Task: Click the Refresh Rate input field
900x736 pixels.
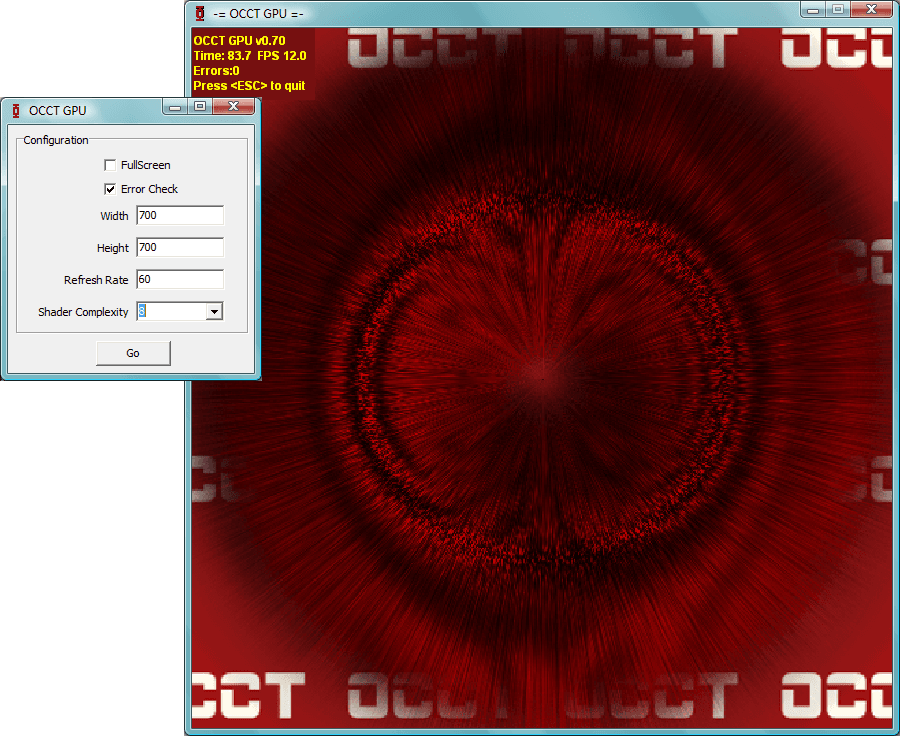Action: (180, 280)
